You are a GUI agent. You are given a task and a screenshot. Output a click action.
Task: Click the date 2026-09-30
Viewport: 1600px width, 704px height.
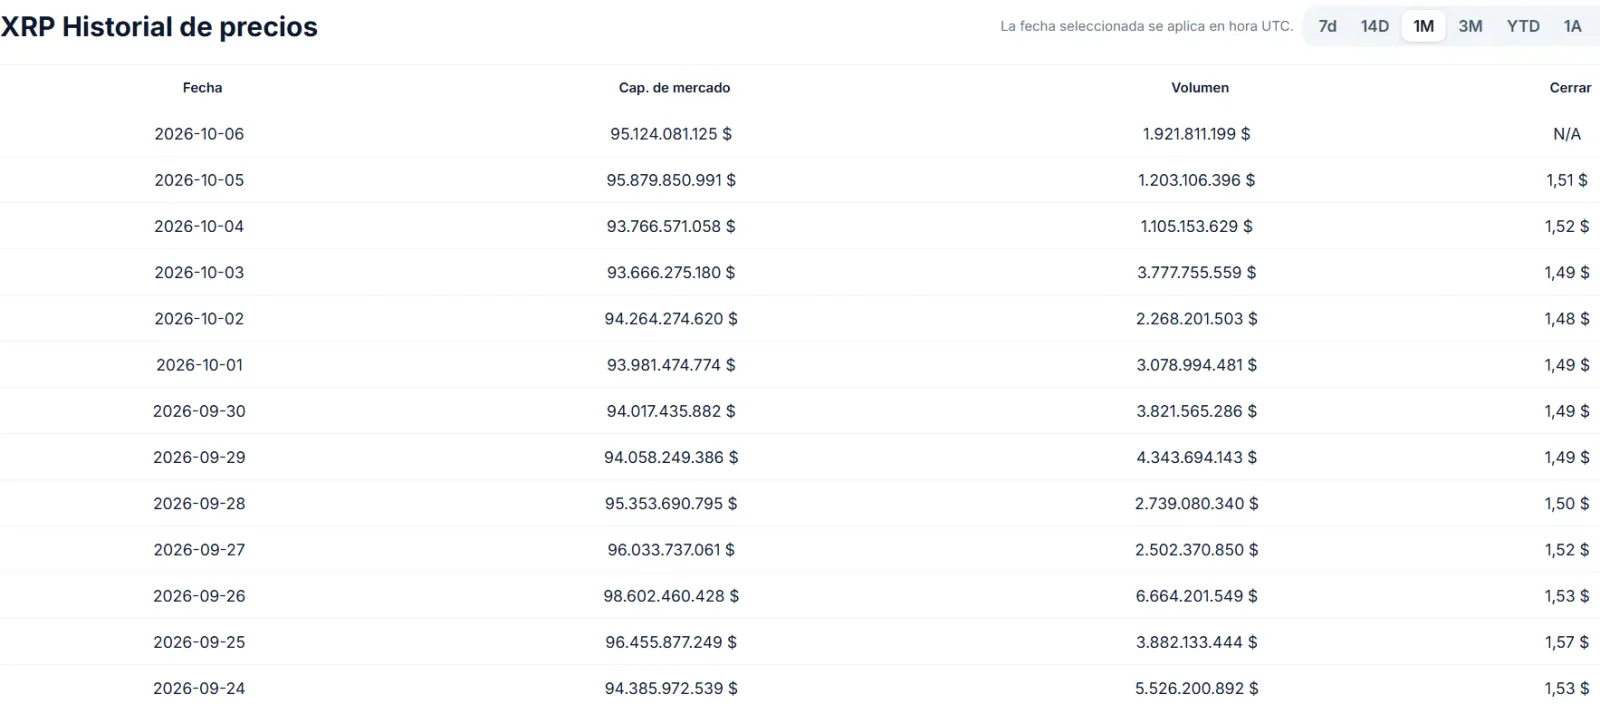[199, 411]
